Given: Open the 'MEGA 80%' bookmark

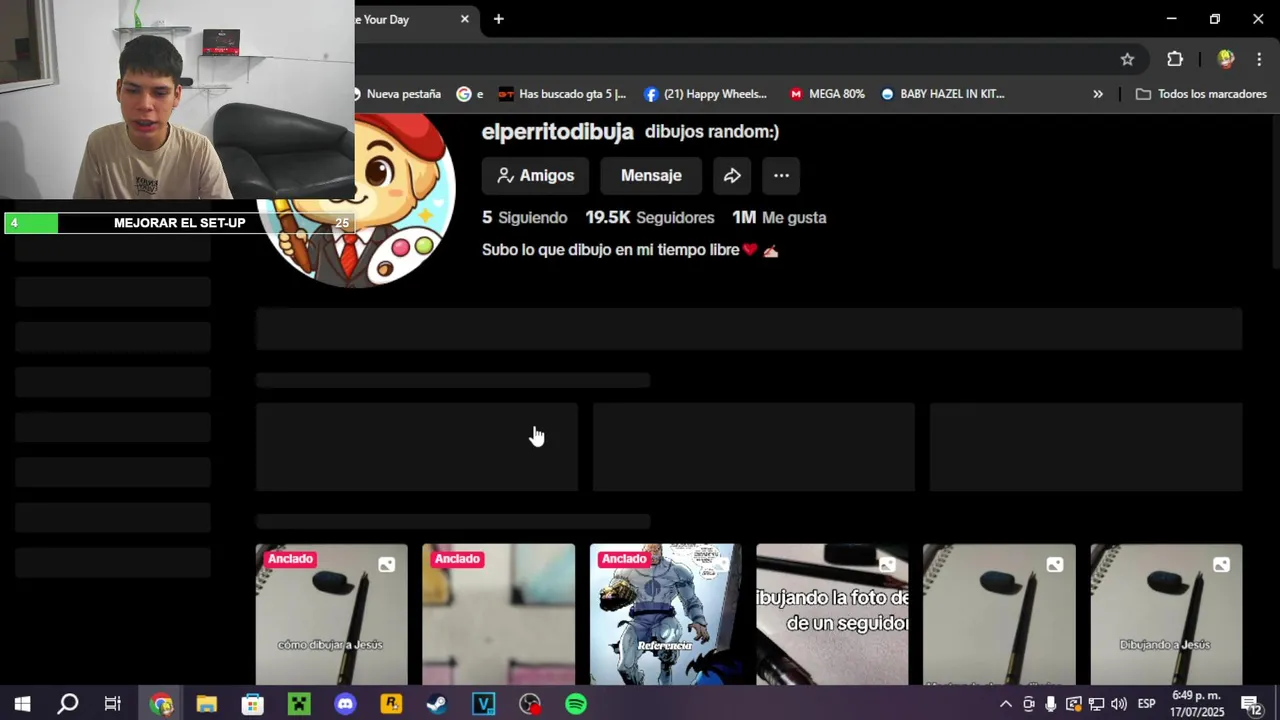Looking at the screenshot, I should click(x=827, y=94).
